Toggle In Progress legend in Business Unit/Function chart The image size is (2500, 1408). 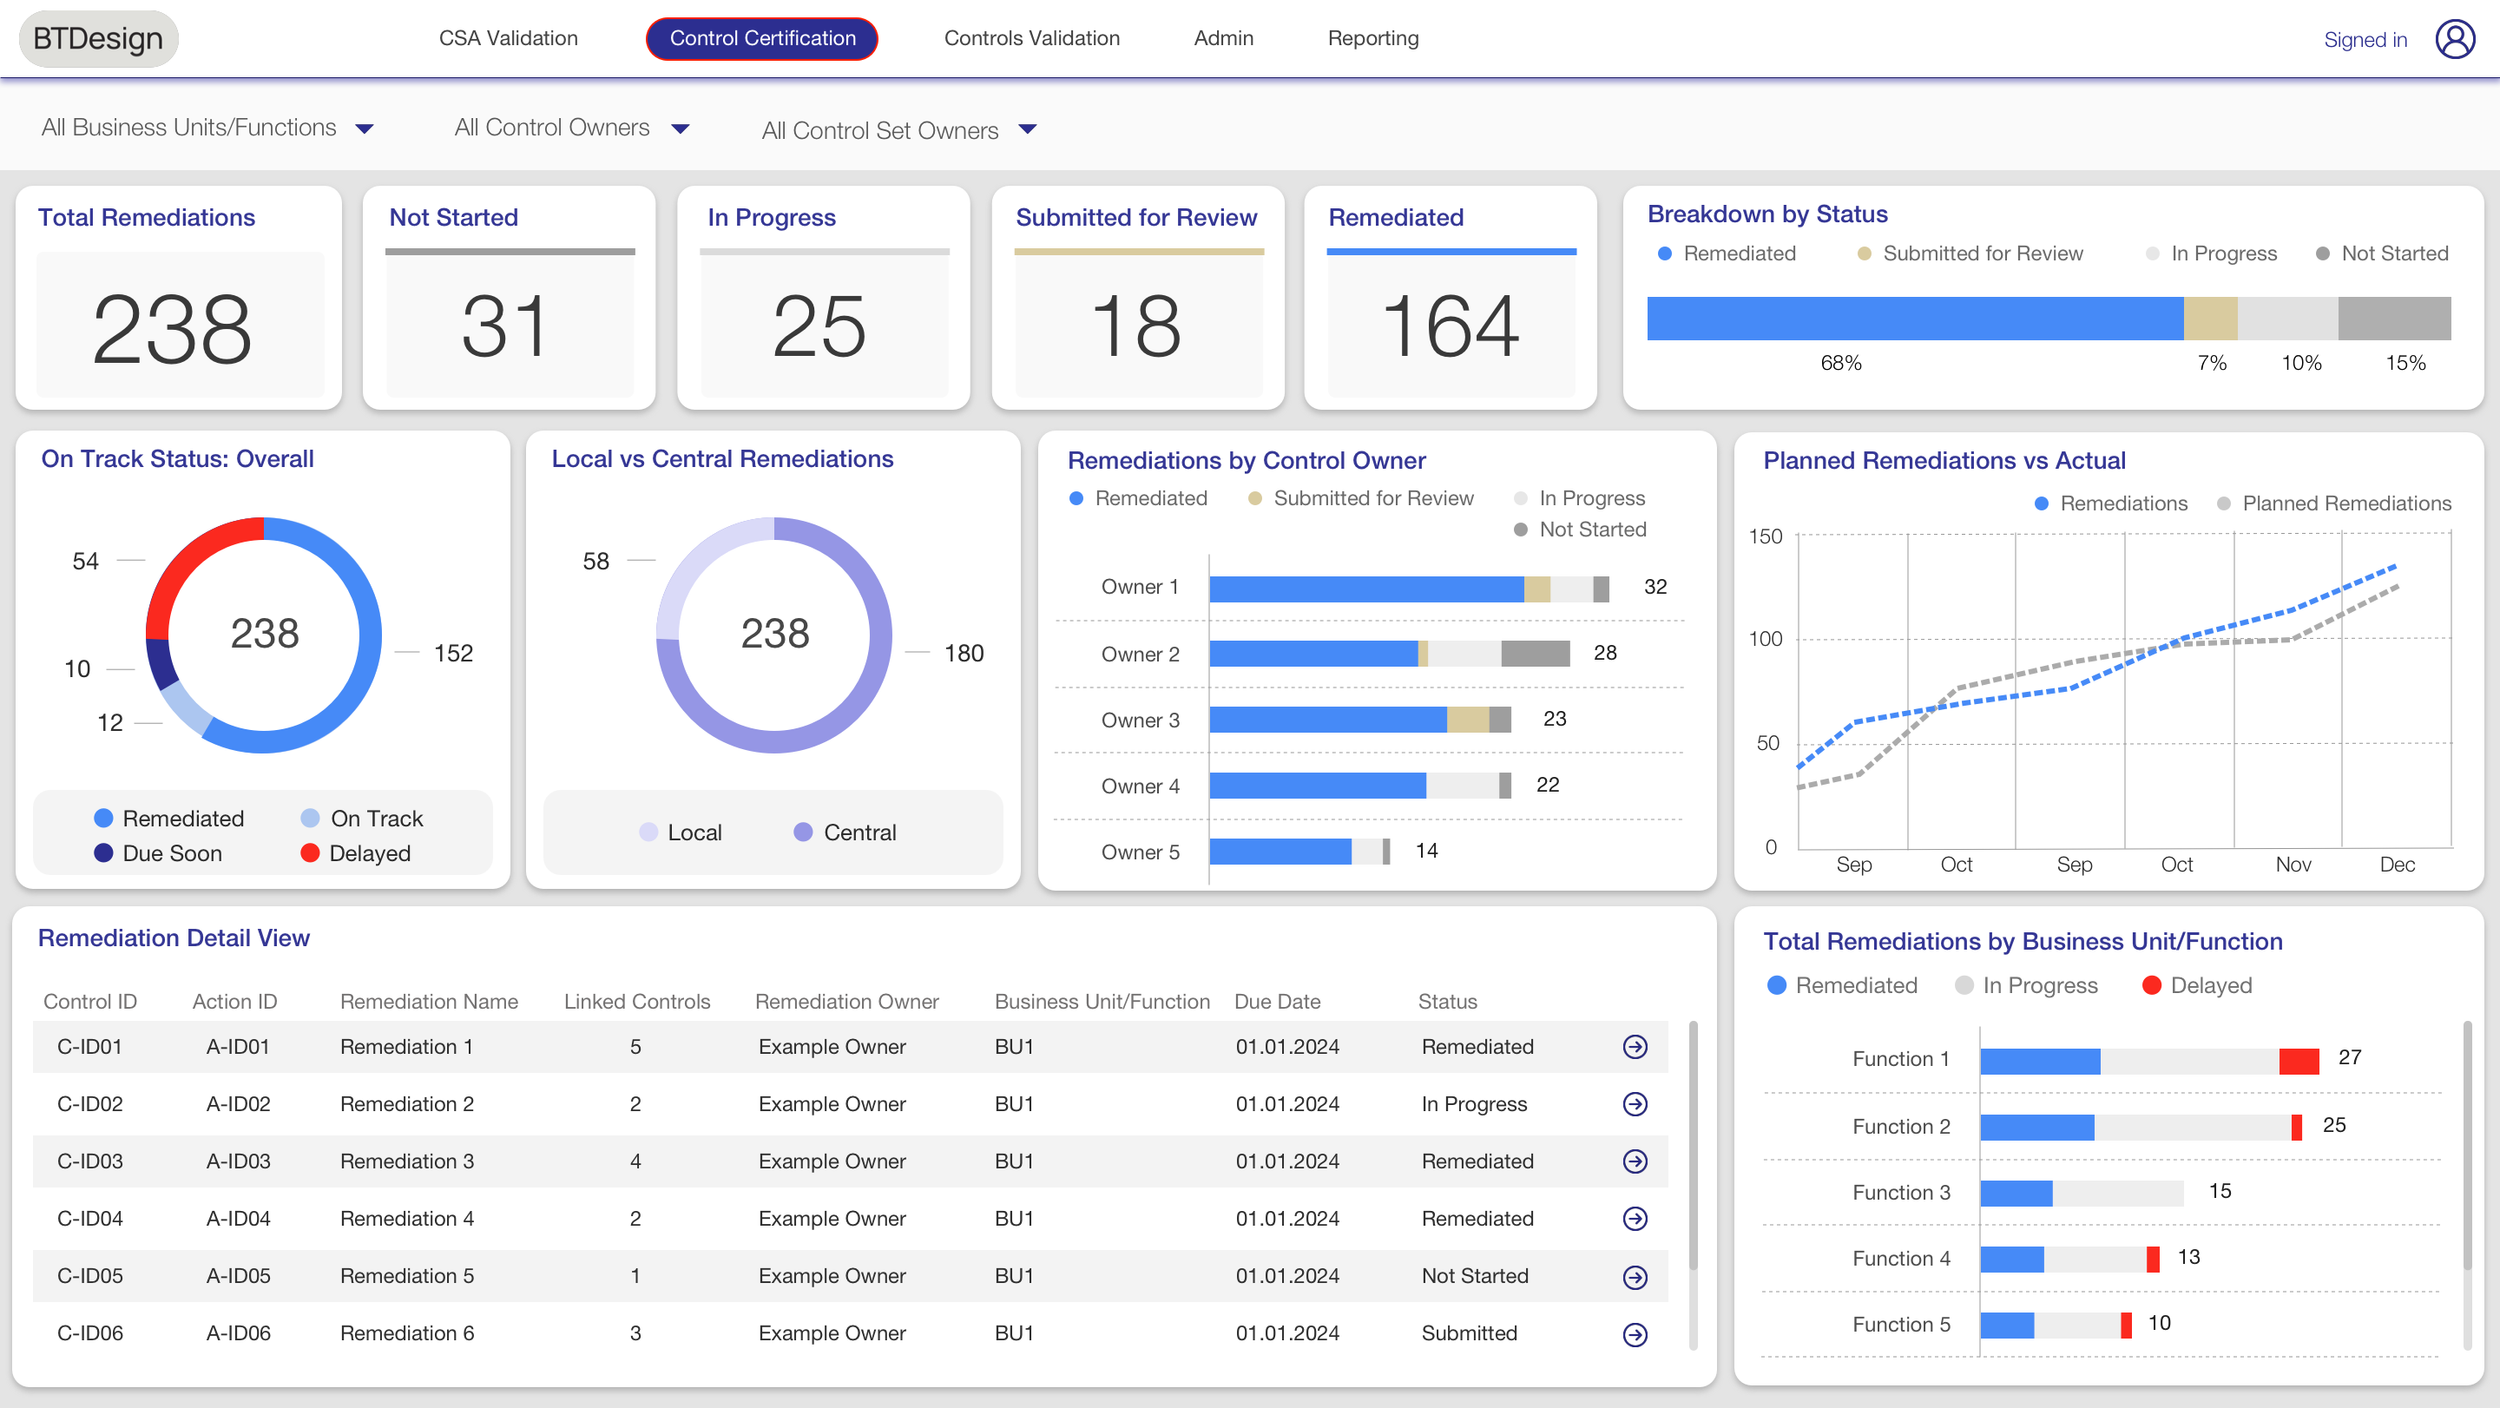(x=2026, y=986)
